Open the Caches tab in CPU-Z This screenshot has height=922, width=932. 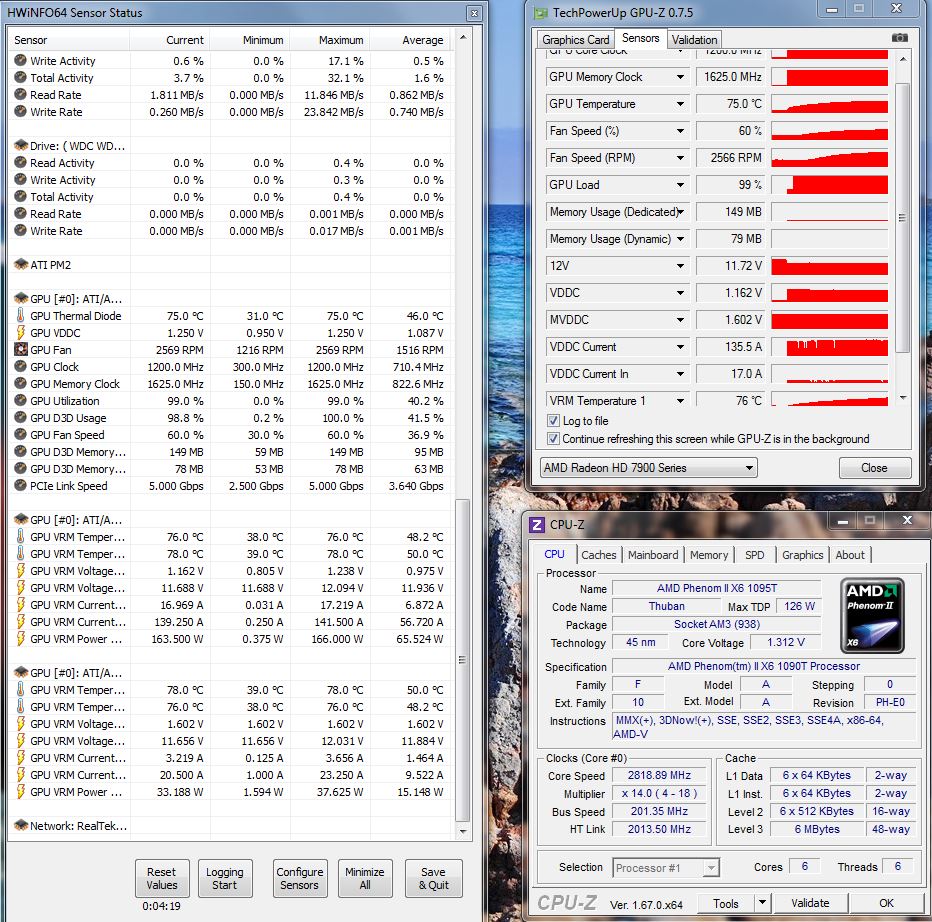pos(599,555)
